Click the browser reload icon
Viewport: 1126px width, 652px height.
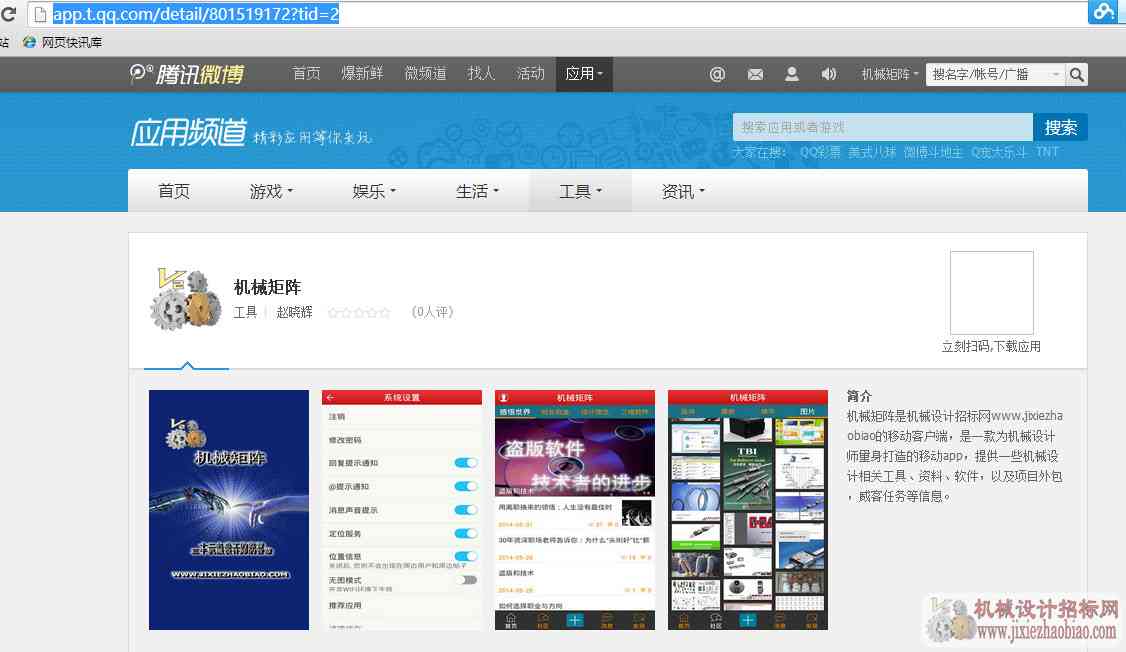[x=7, y=14]
